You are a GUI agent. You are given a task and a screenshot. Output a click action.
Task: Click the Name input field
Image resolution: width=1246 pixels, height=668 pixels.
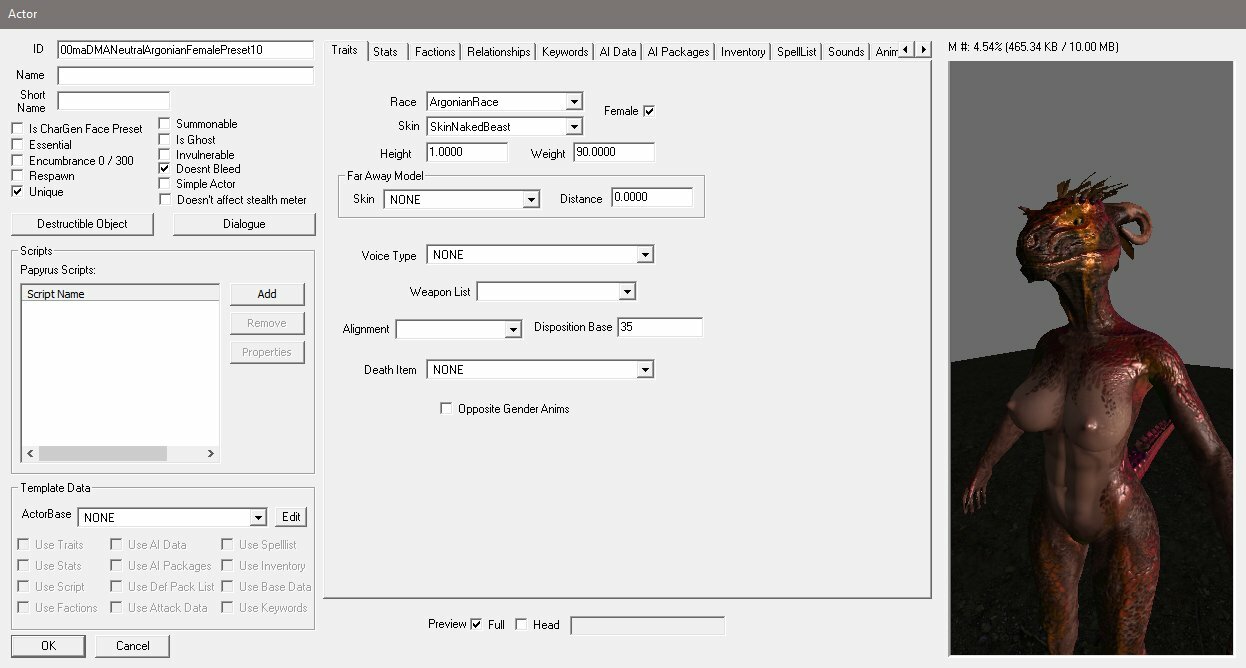[x=186, y=76]
